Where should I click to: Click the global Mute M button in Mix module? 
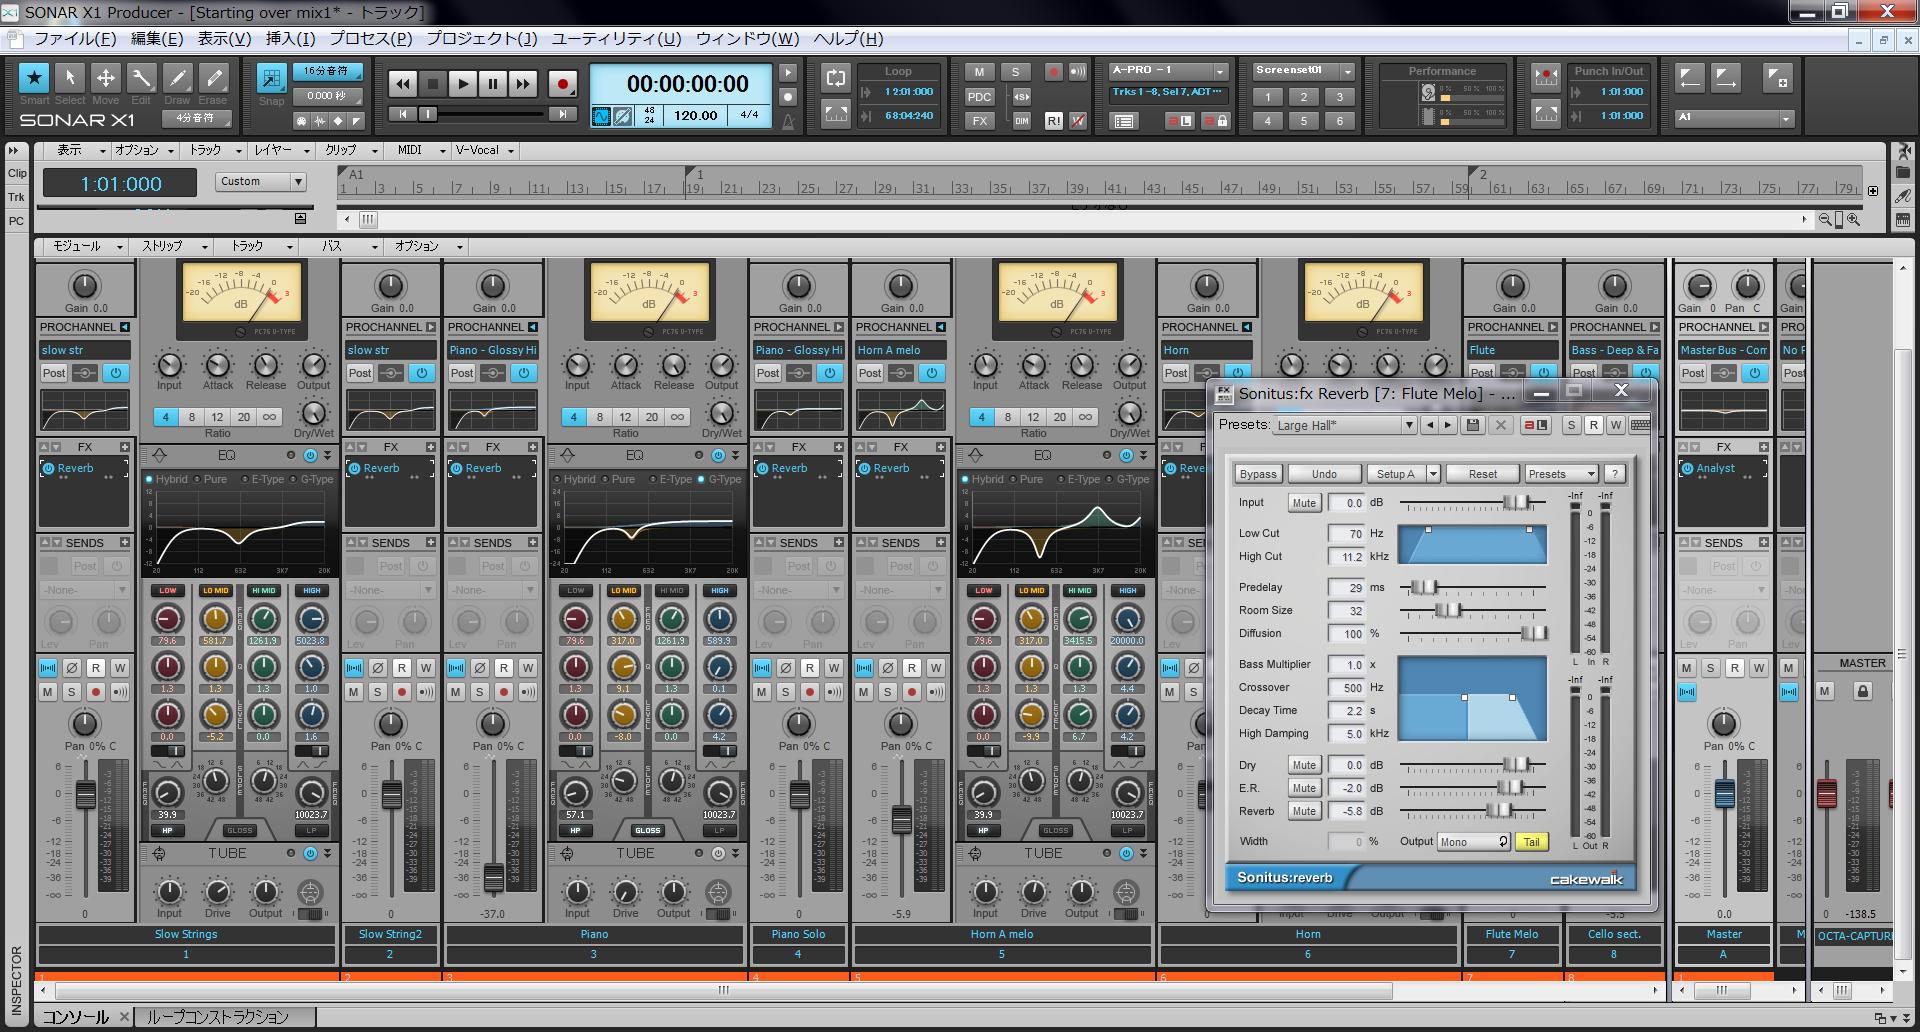(x=979, y=72)
